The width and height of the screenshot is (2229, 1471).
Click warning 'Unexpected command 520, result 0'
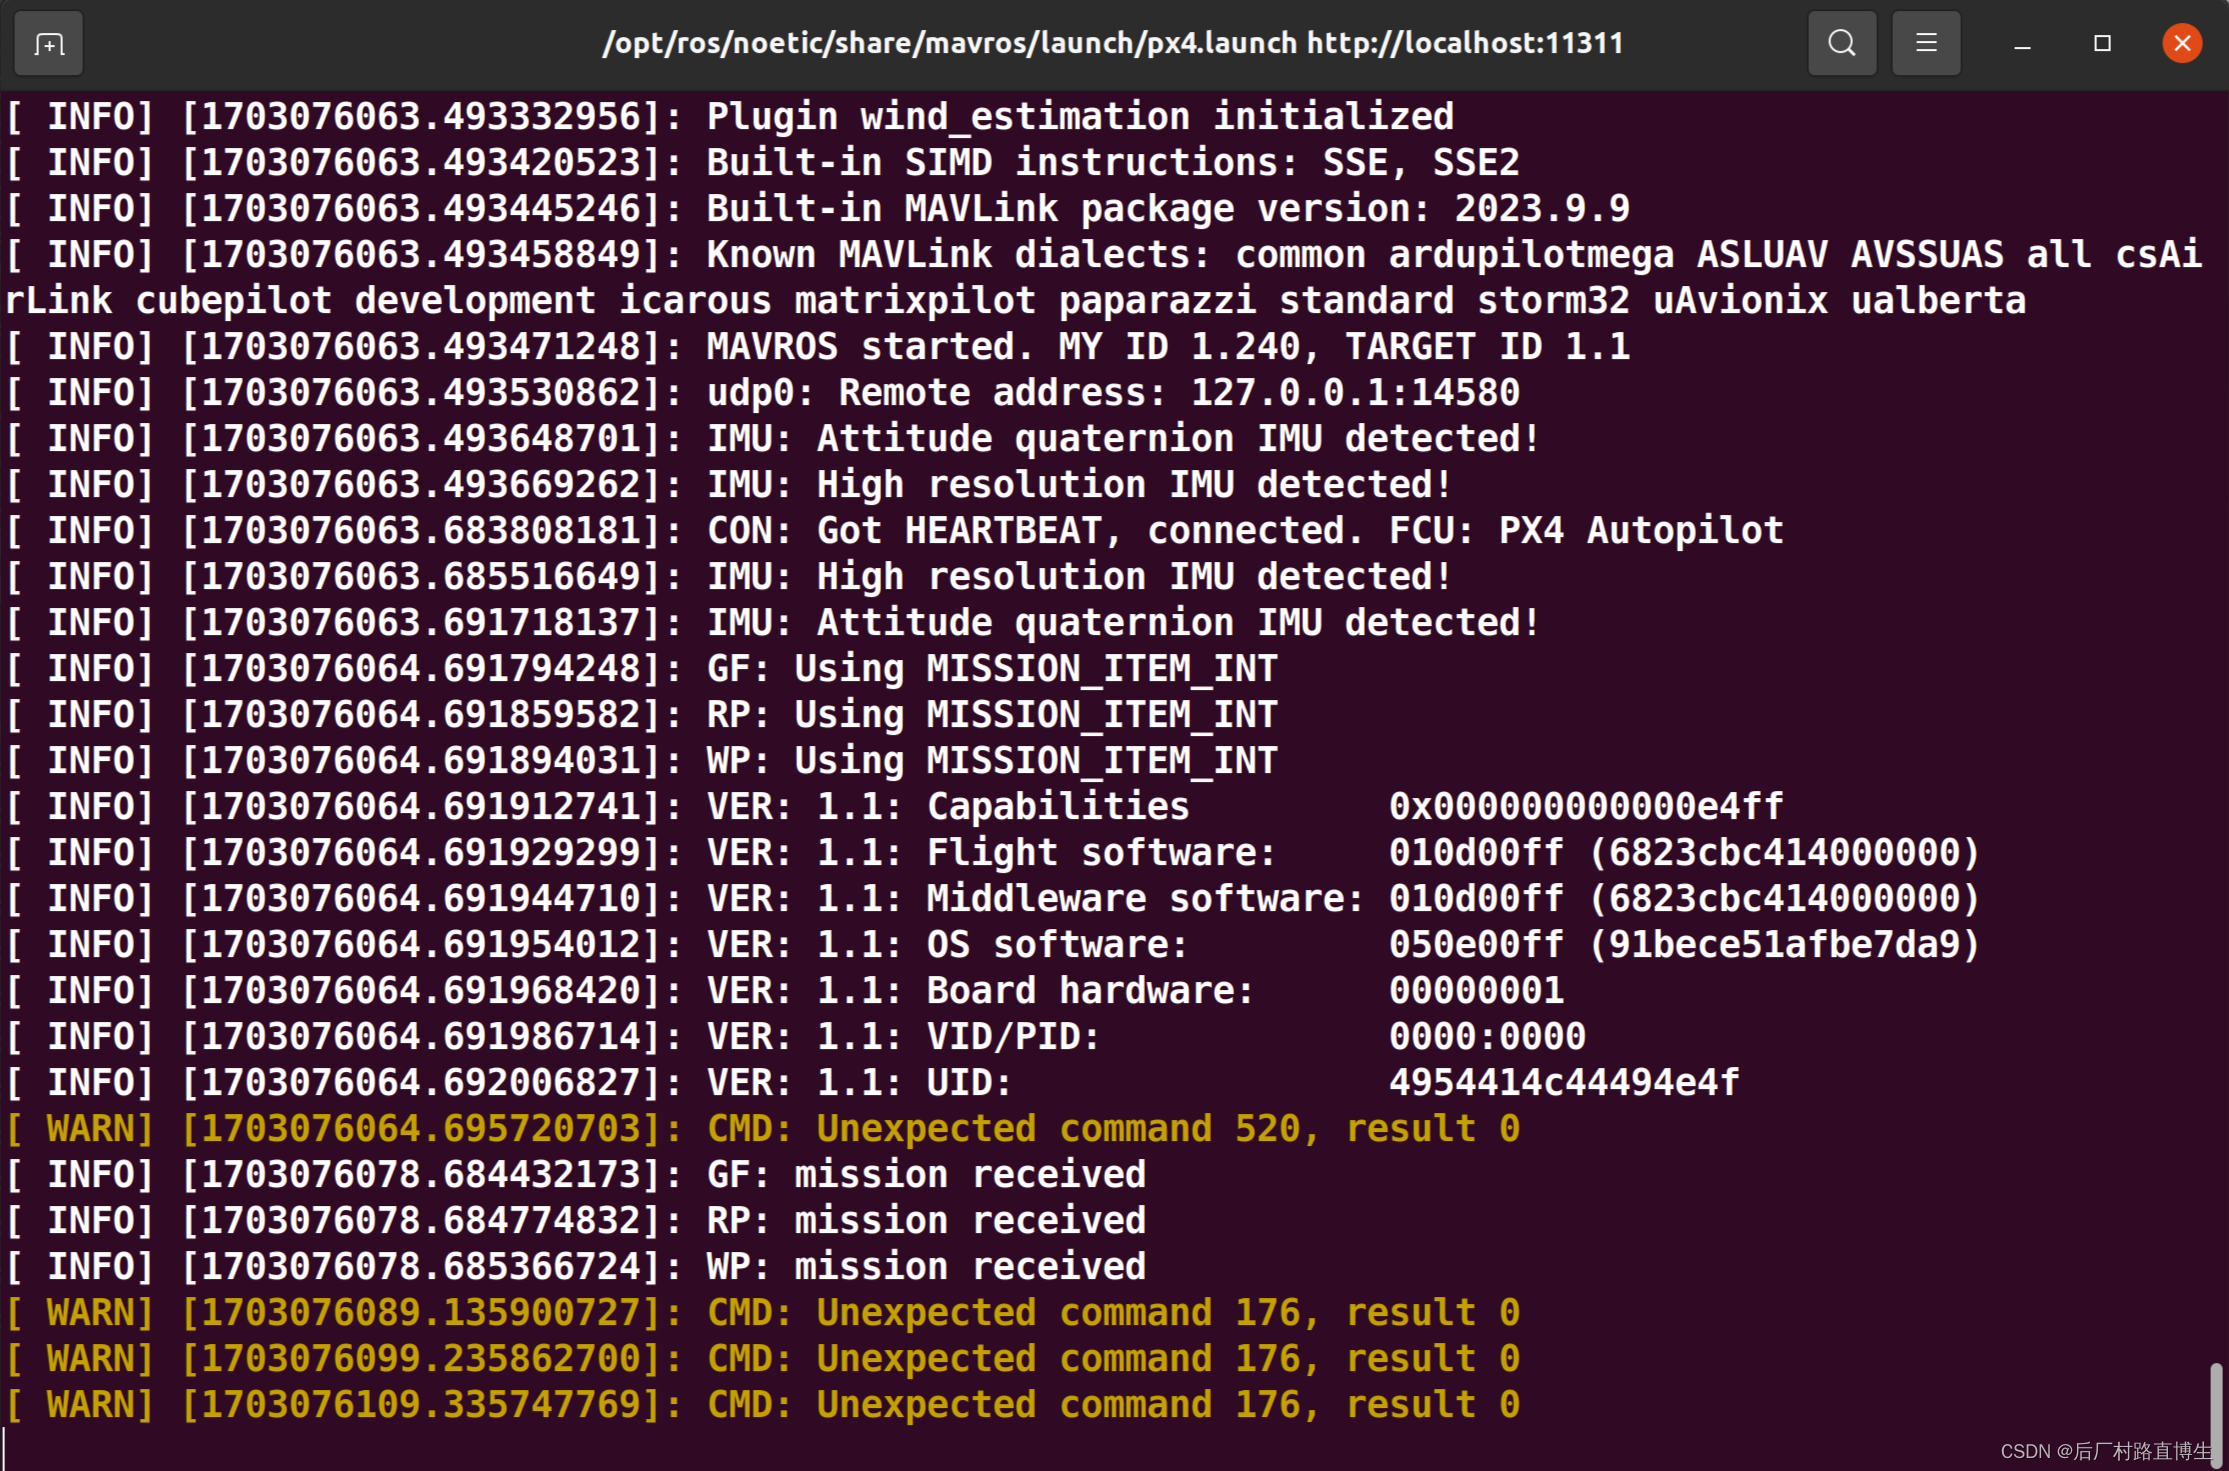tap(763, 1129)
